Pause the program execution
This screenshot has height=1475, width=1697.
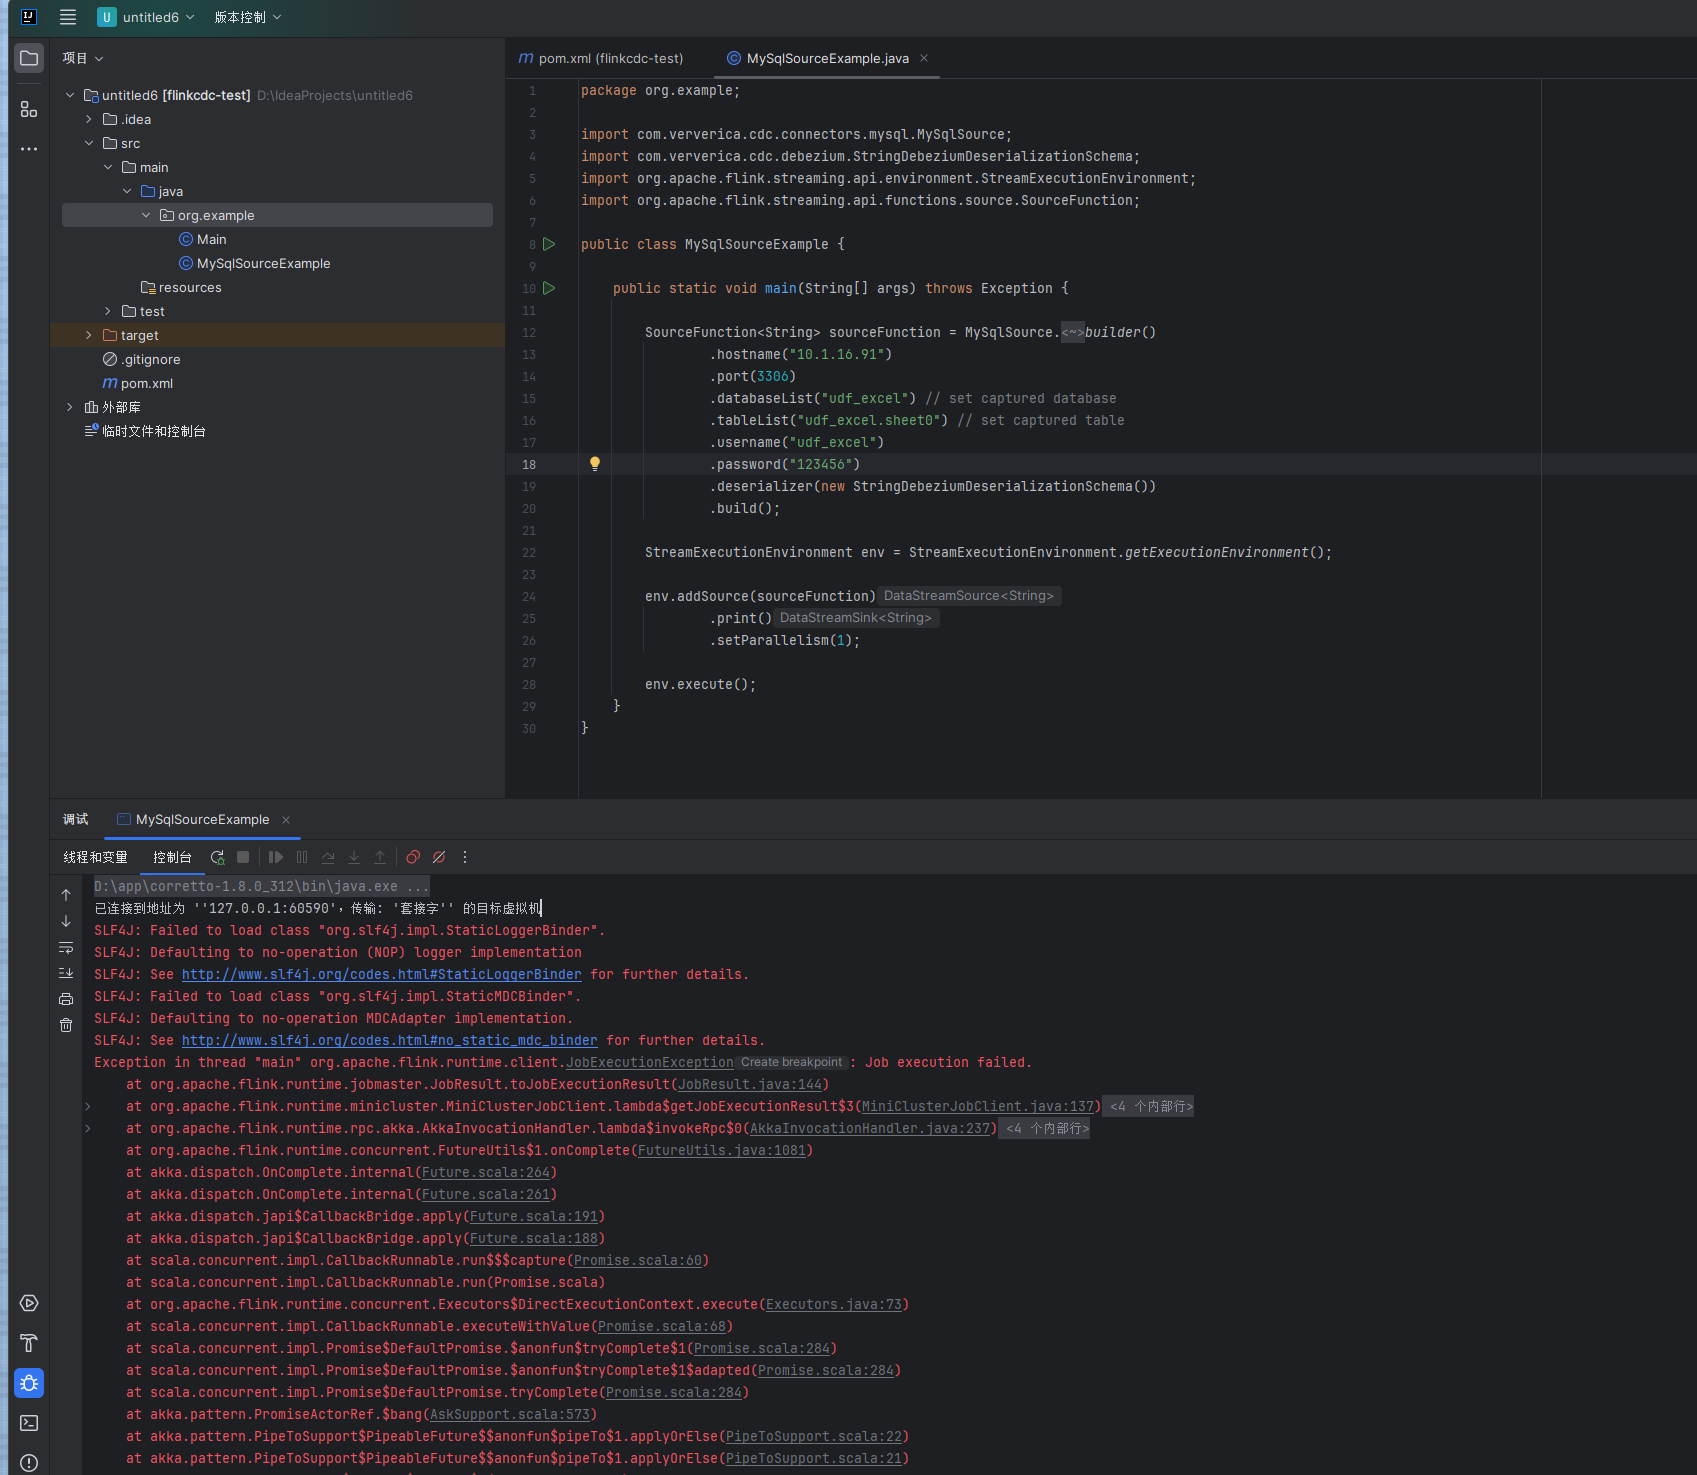(302, 857)
